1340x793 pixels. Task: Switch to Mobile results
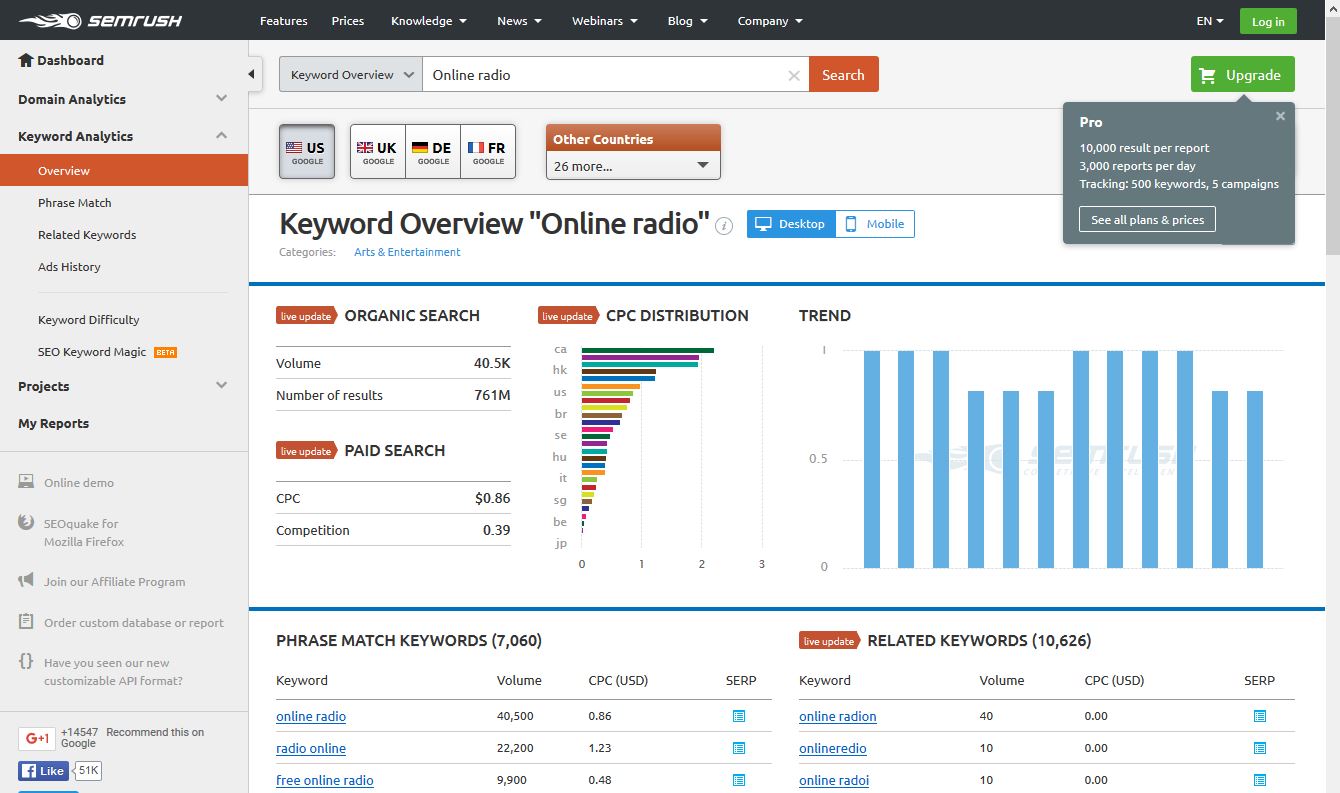[x=875, y=224]
